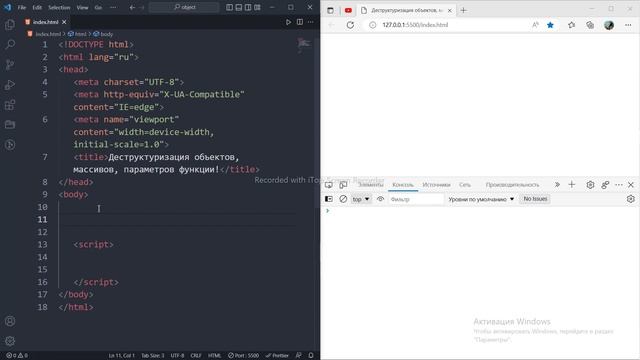The height and width of the screenshot is (360, 640).
Task: Refresh the page in the Edge browser
Action: [x=350, y=25]
